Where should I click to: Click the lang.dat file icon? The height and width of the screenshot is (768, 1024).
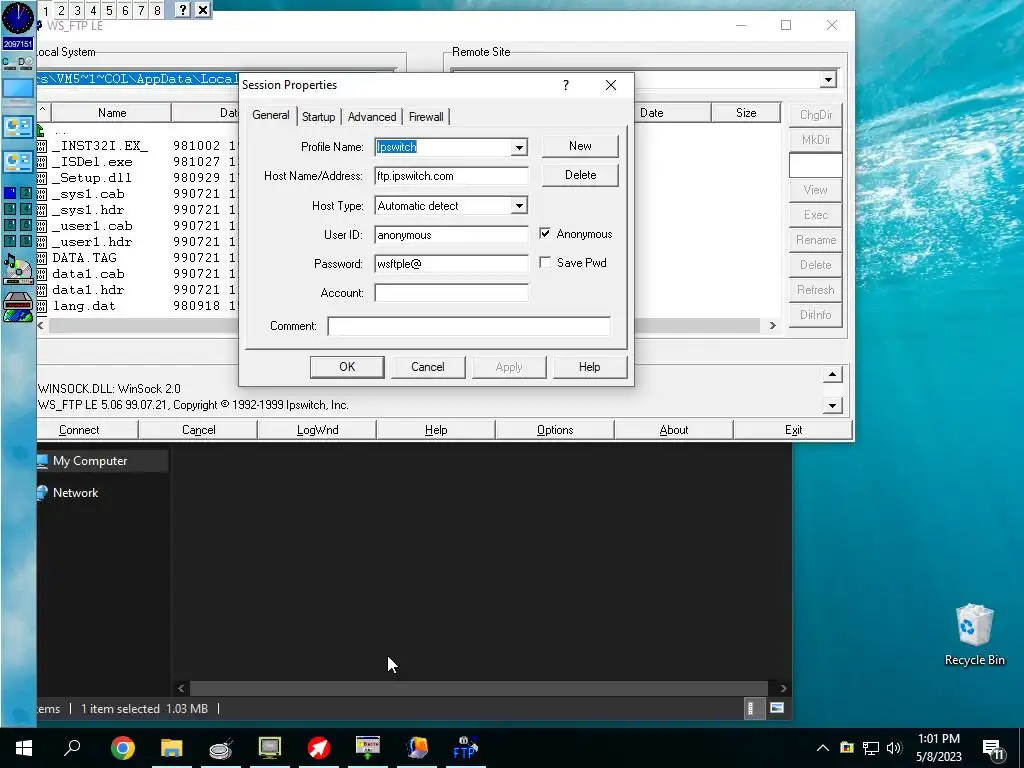[x=42, y=306]
